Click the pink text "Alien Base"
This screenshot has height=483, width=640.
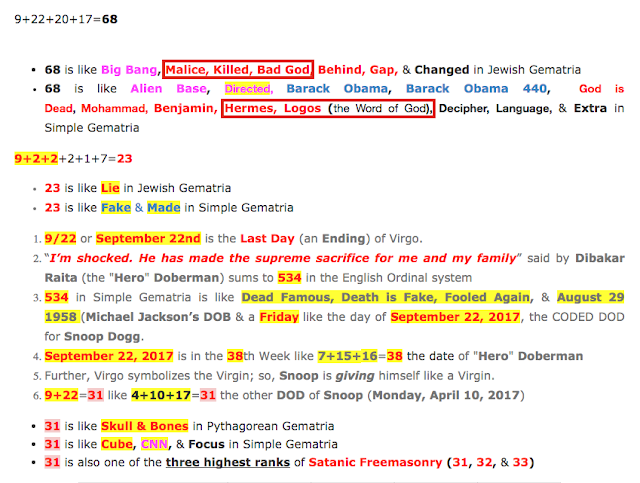click(169, 89)
